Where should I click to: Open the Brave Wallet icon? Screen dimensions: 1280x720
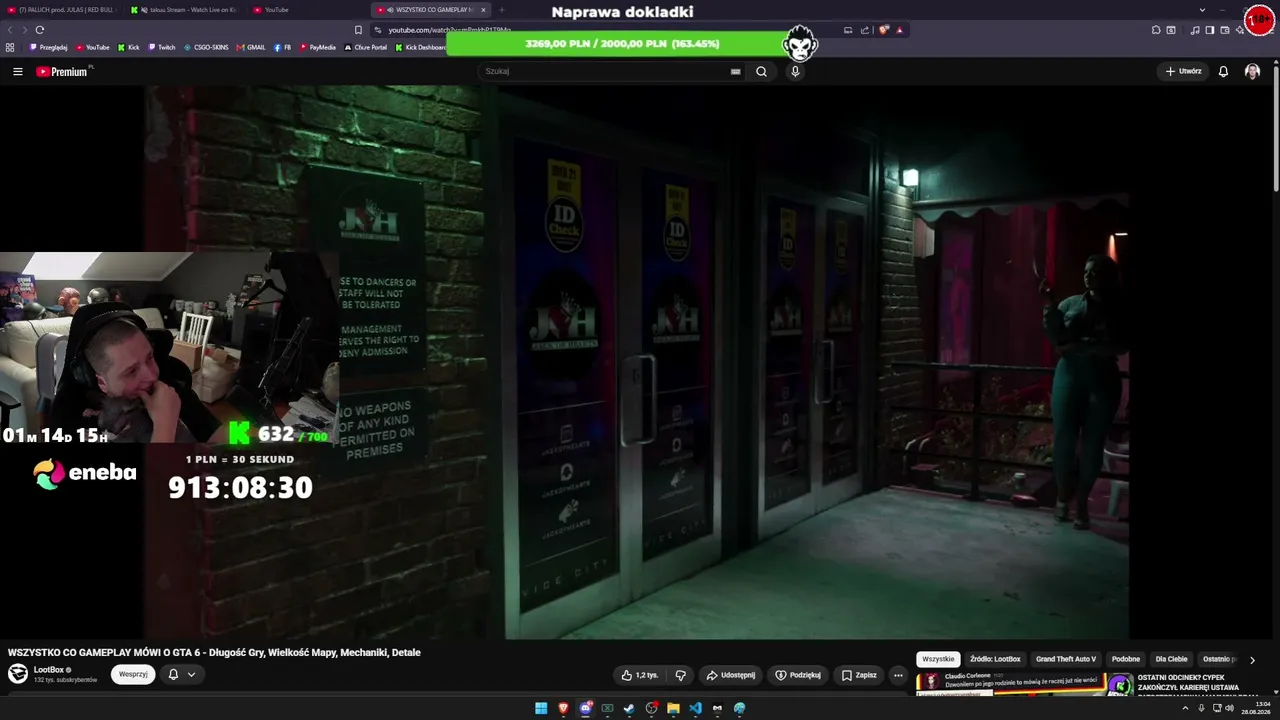[1225, 30]
